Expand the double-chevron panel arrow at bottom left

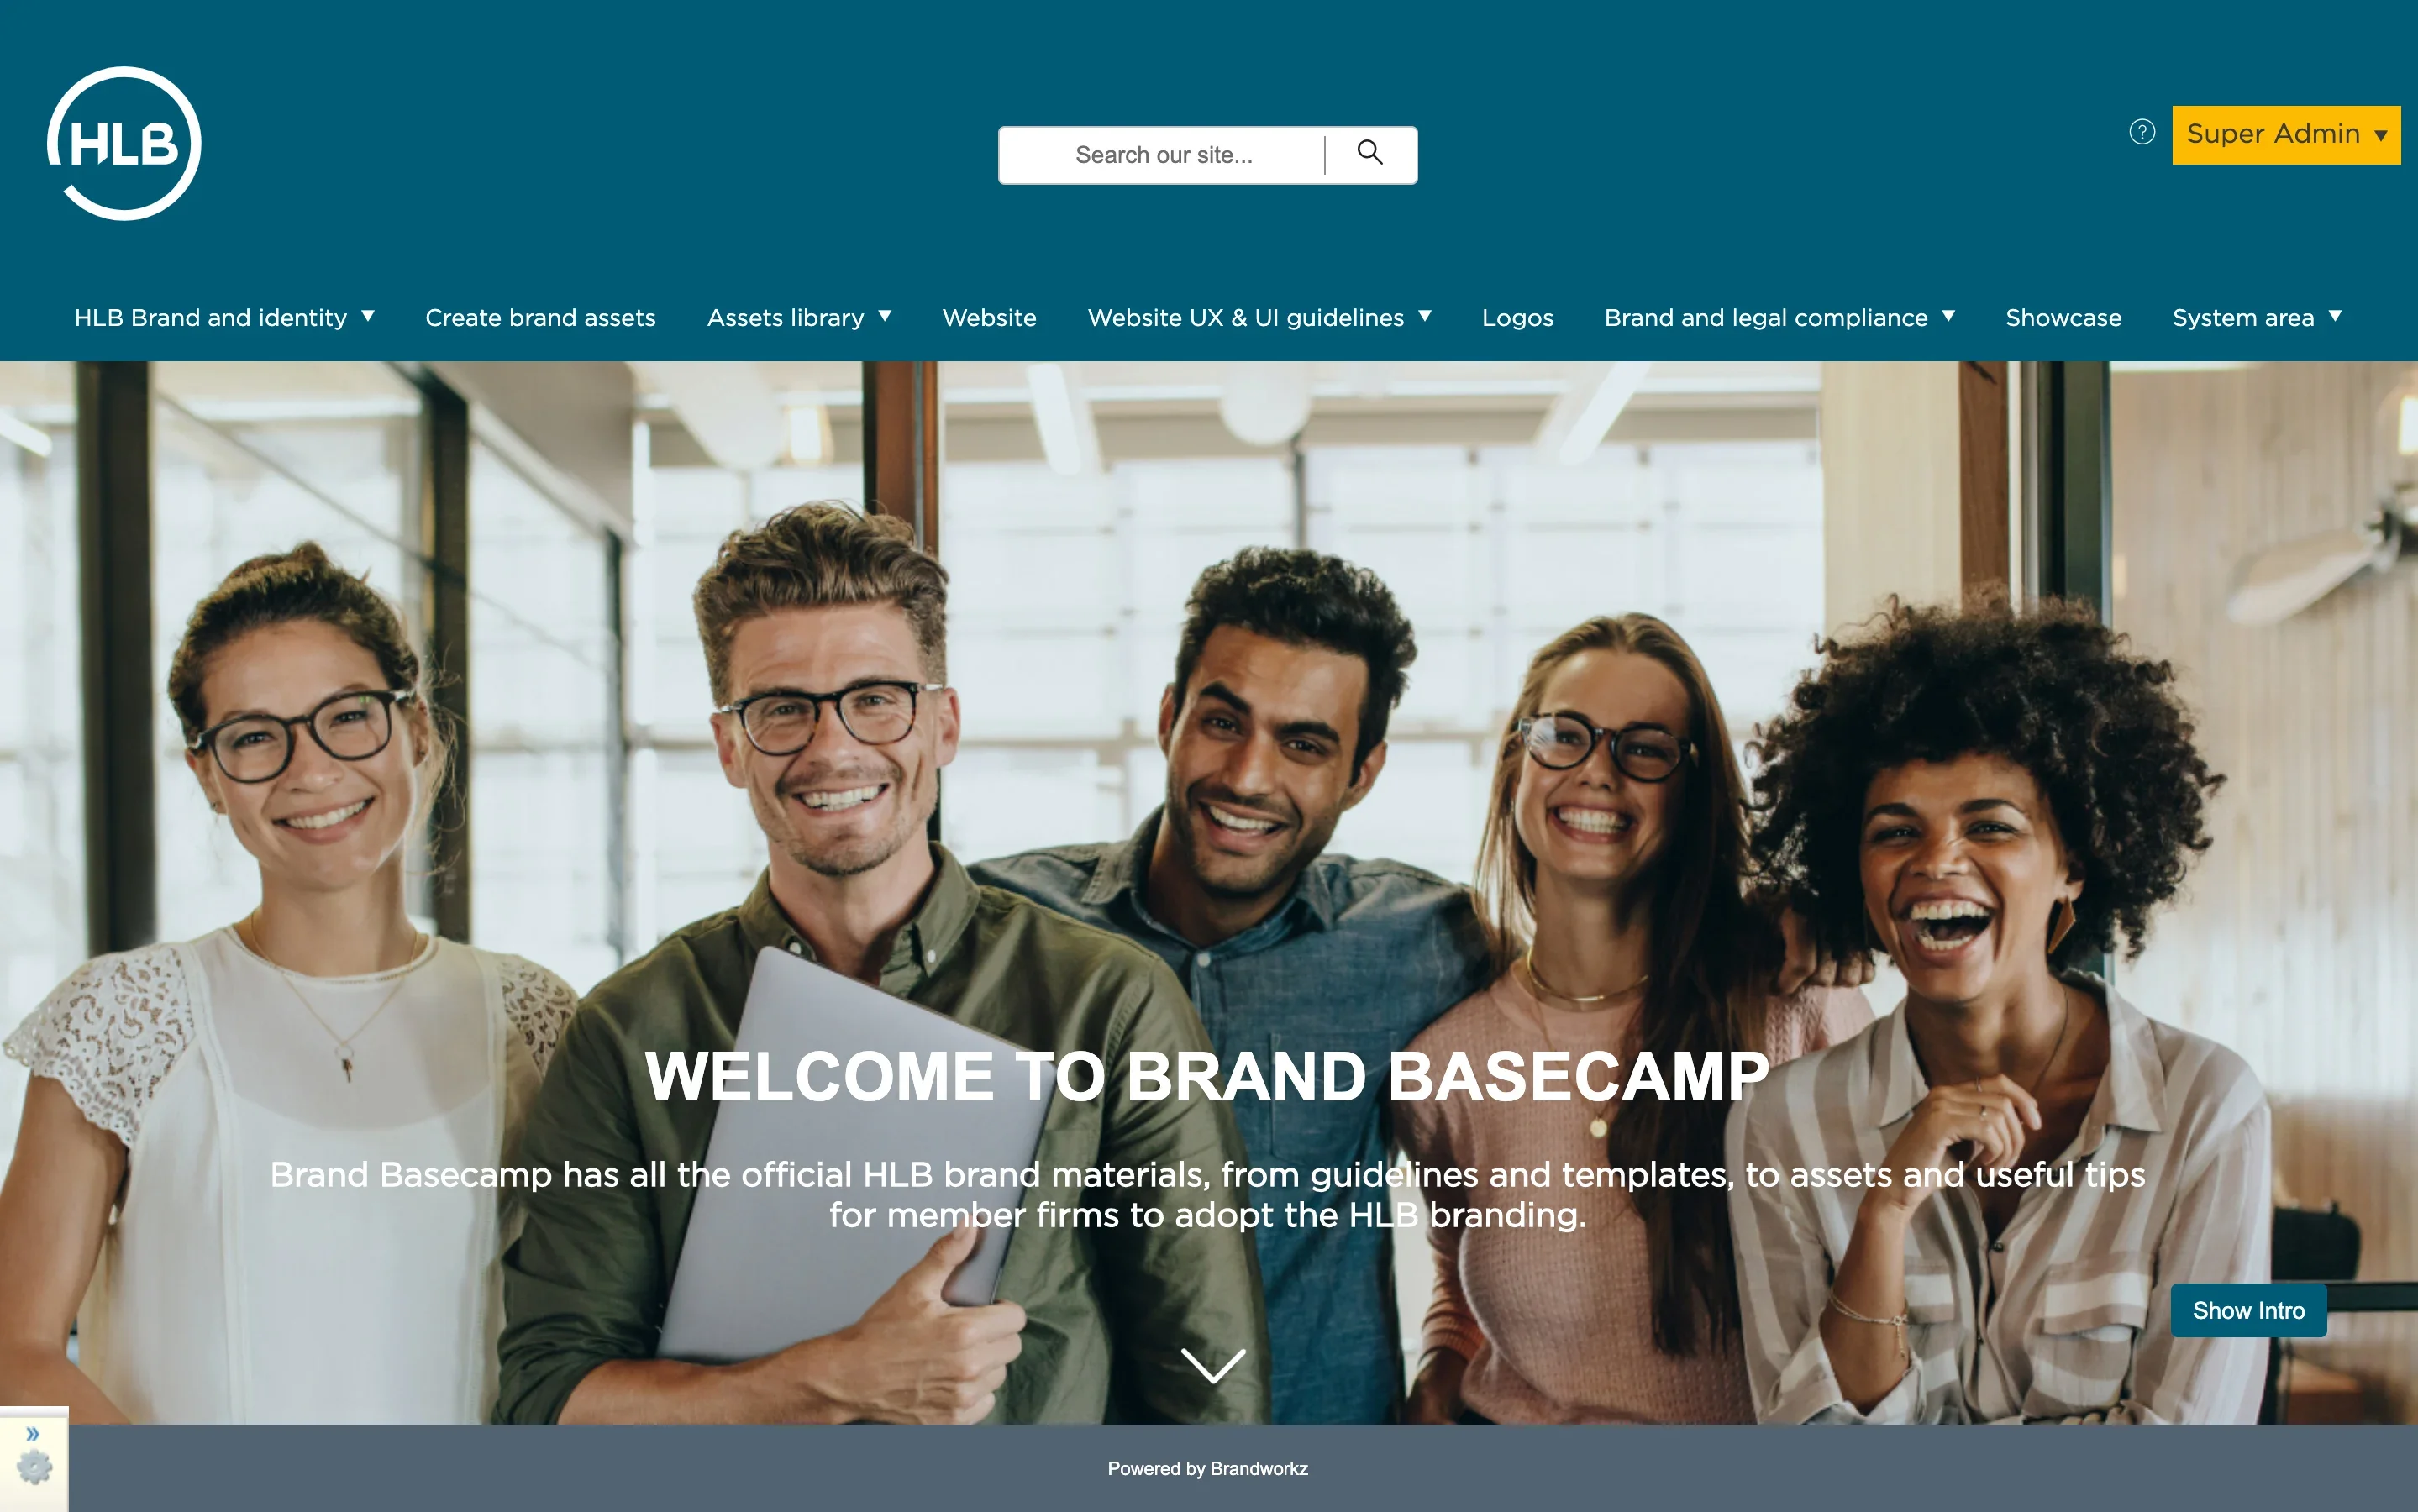[32, 1434]
